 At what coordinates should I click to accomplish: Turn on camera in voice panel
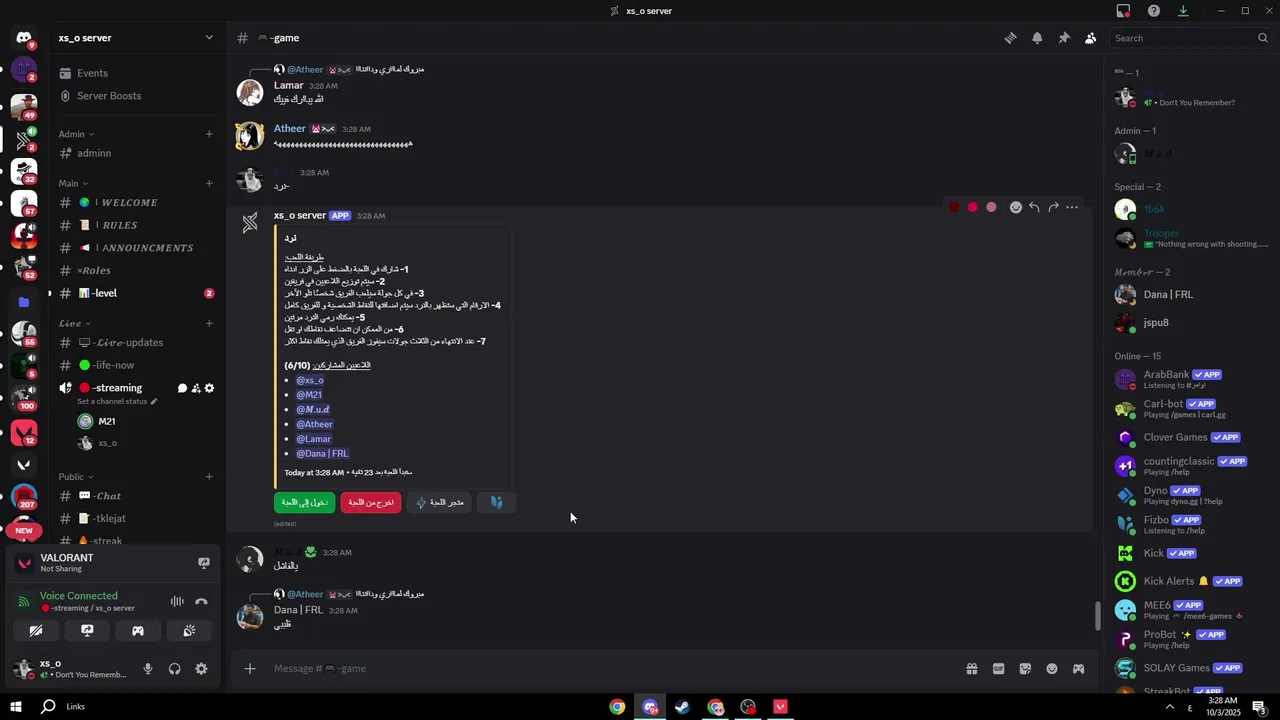(x=36, y=631)
